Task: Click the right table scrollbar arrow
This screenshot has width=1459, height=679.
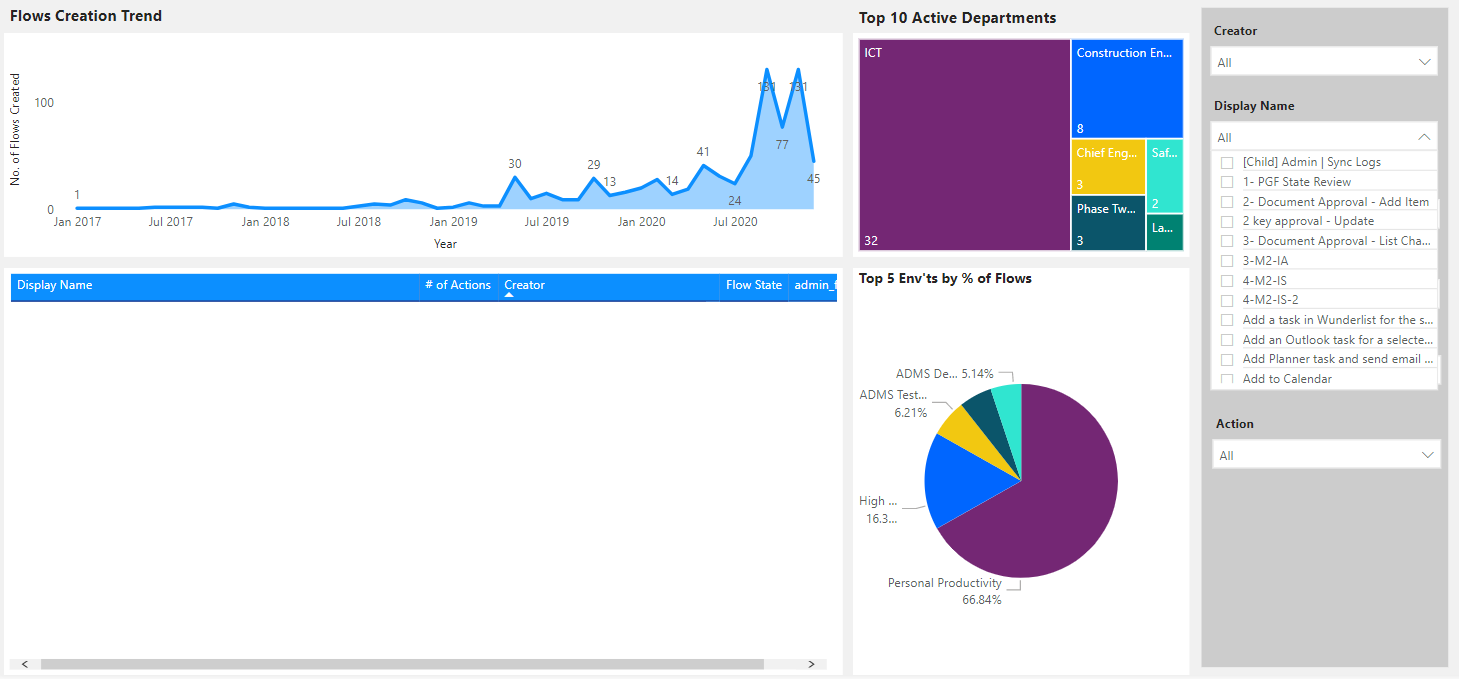Action: tap(813, 663)
